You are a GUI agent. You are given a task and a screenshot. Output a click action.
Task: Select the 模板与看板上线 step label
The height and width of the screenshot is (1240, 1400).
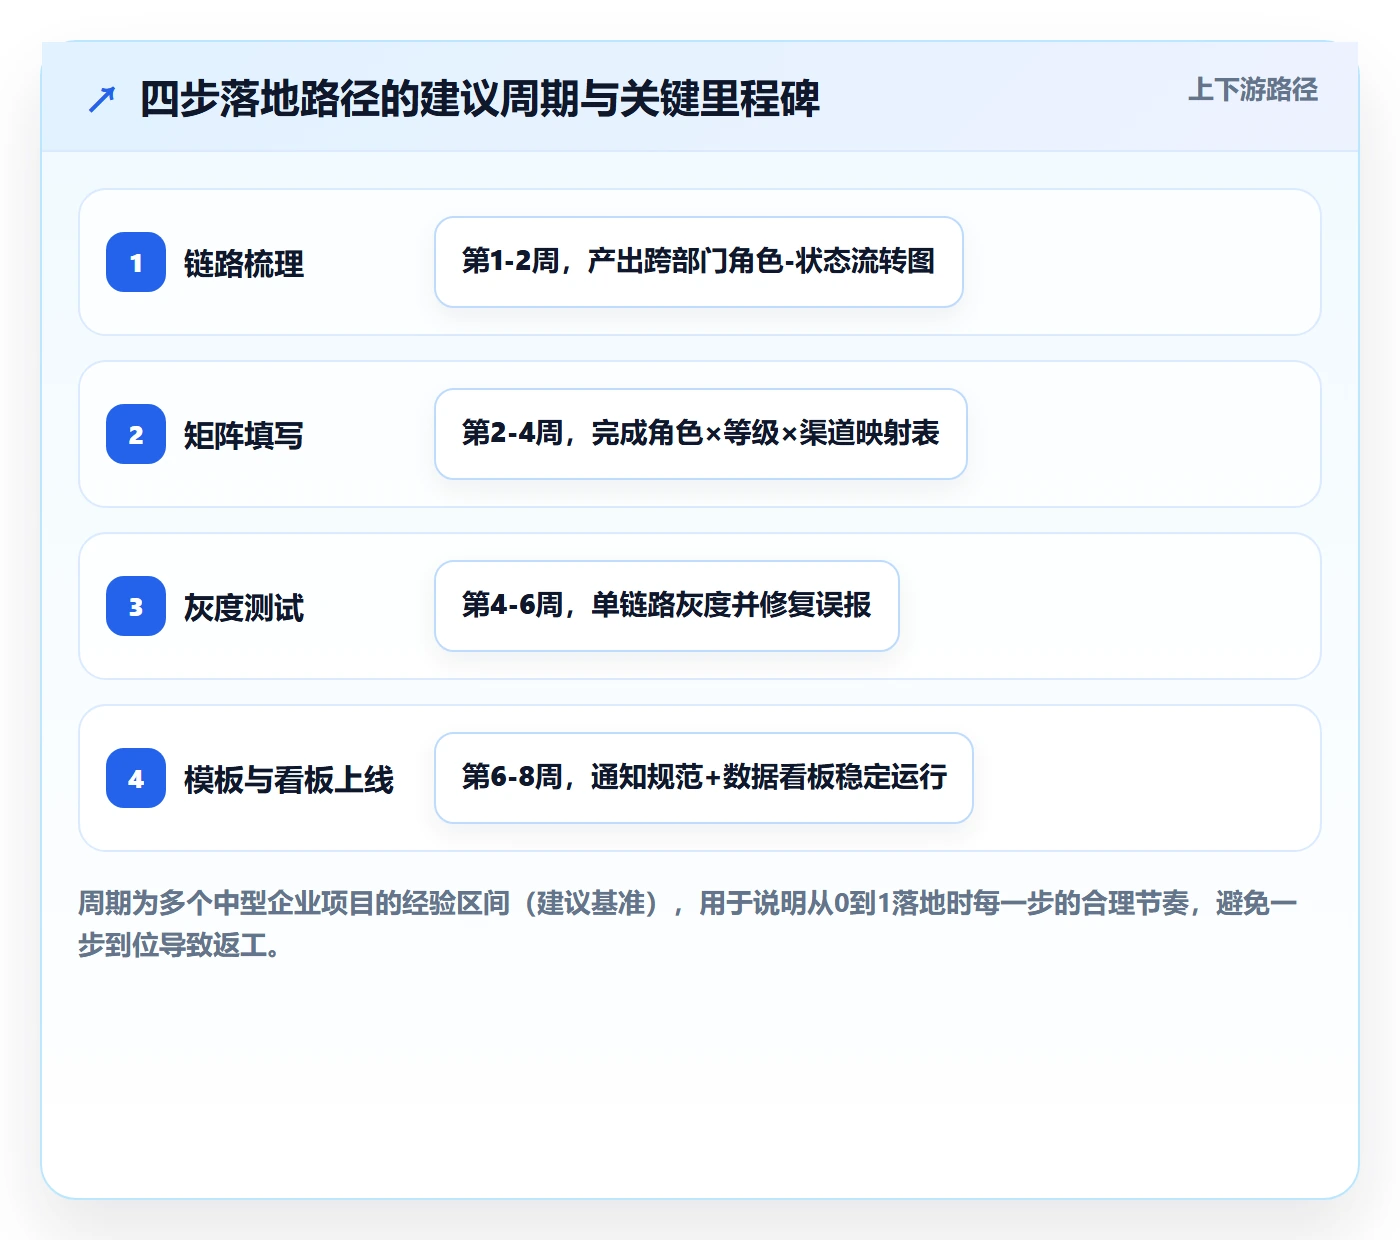click(289, 780)
